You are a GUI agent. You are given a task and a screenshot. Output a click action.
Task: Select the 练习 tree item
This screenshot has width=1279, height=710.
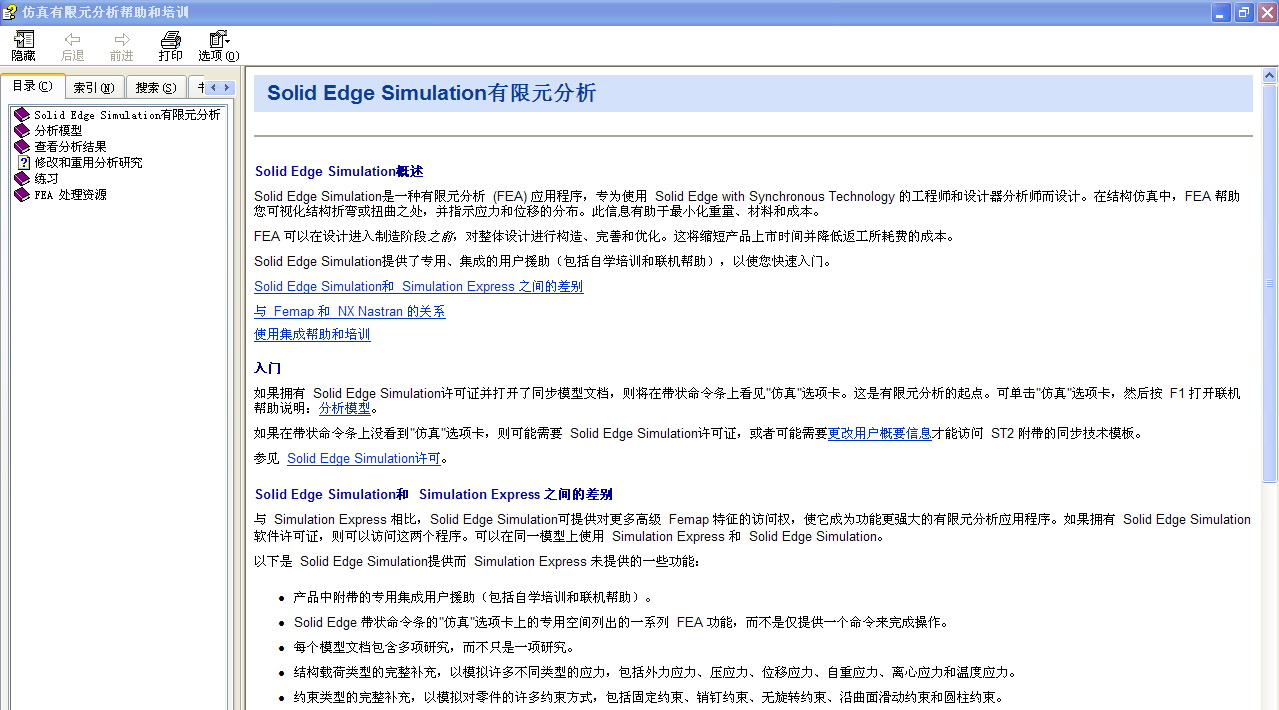pos(46,179)
